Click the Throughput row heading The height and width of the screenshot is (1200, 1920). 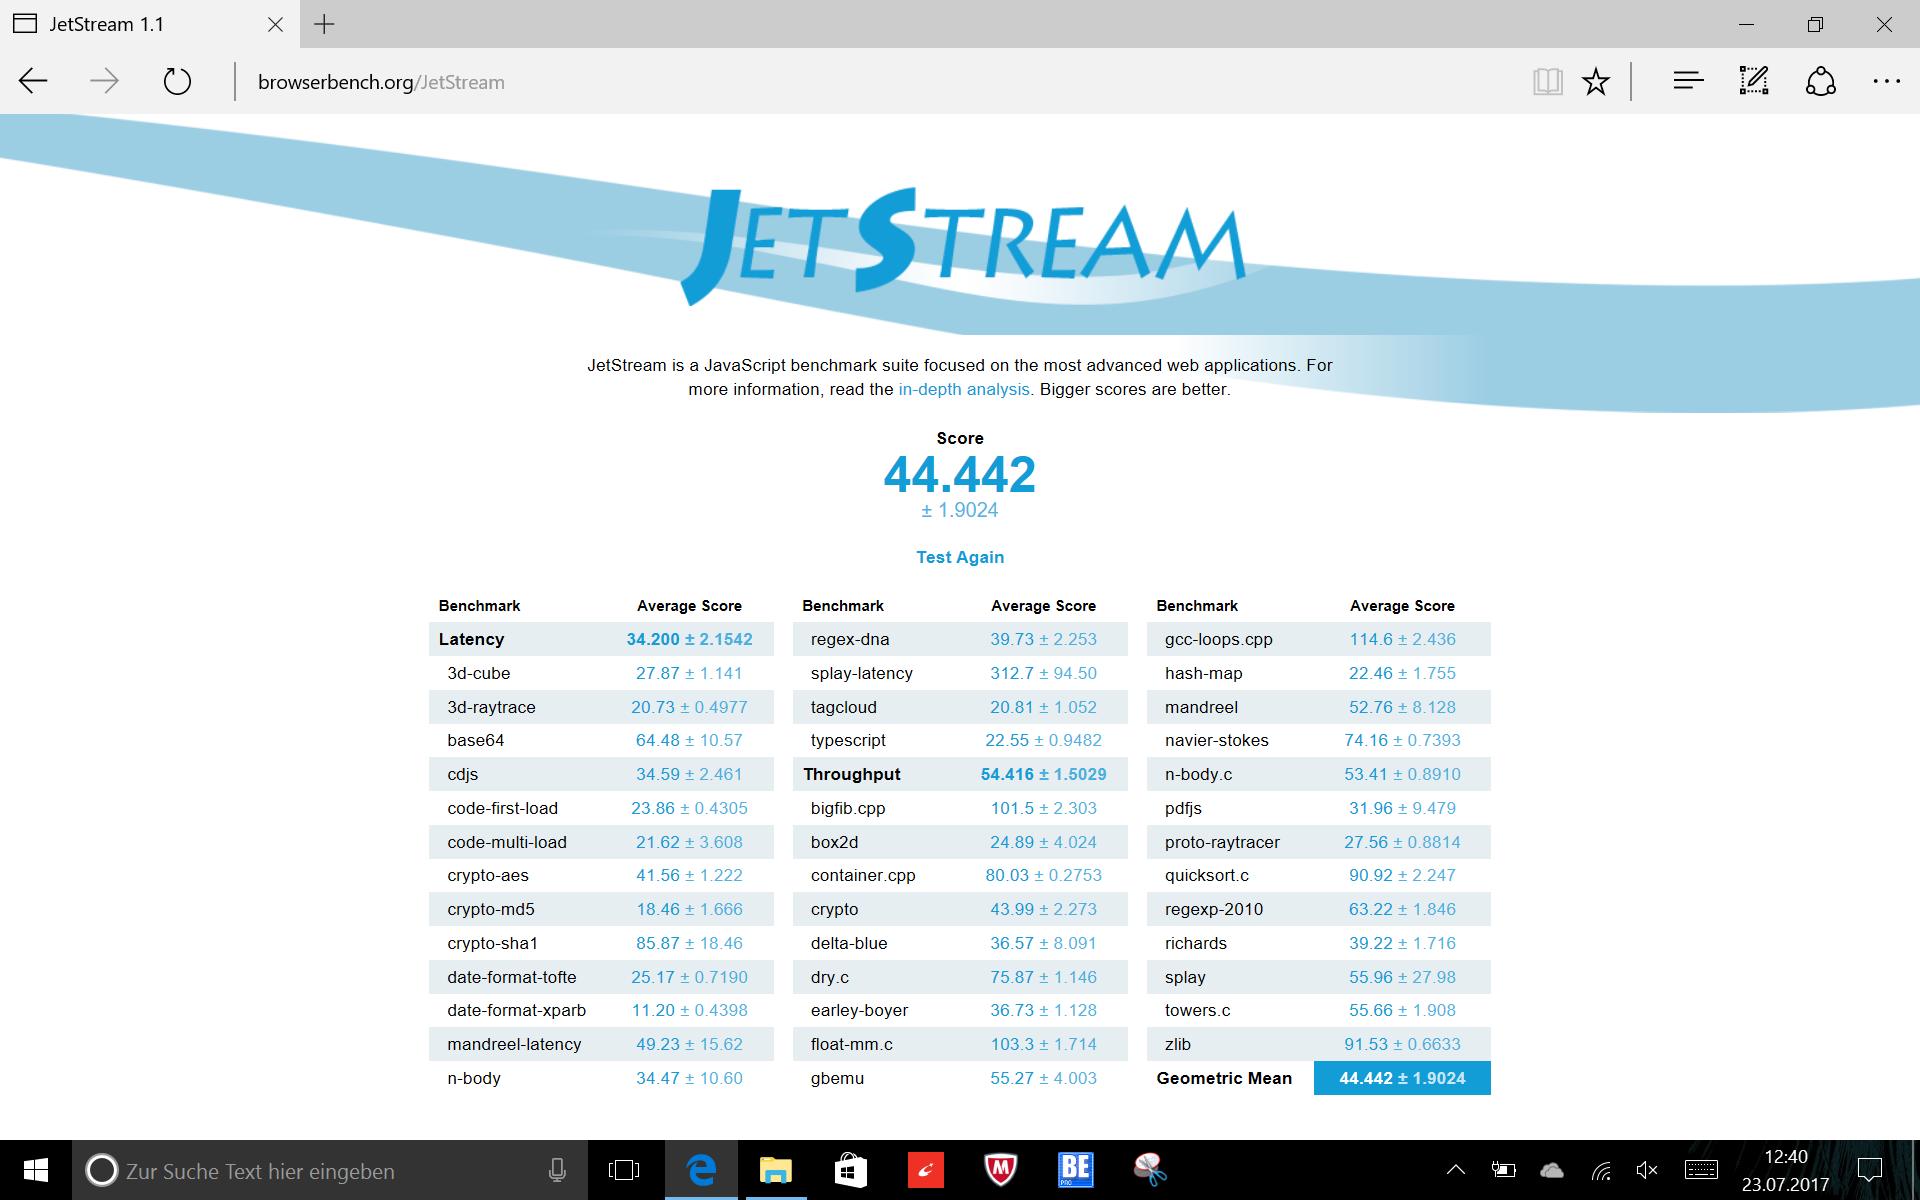tap(852, 774)
